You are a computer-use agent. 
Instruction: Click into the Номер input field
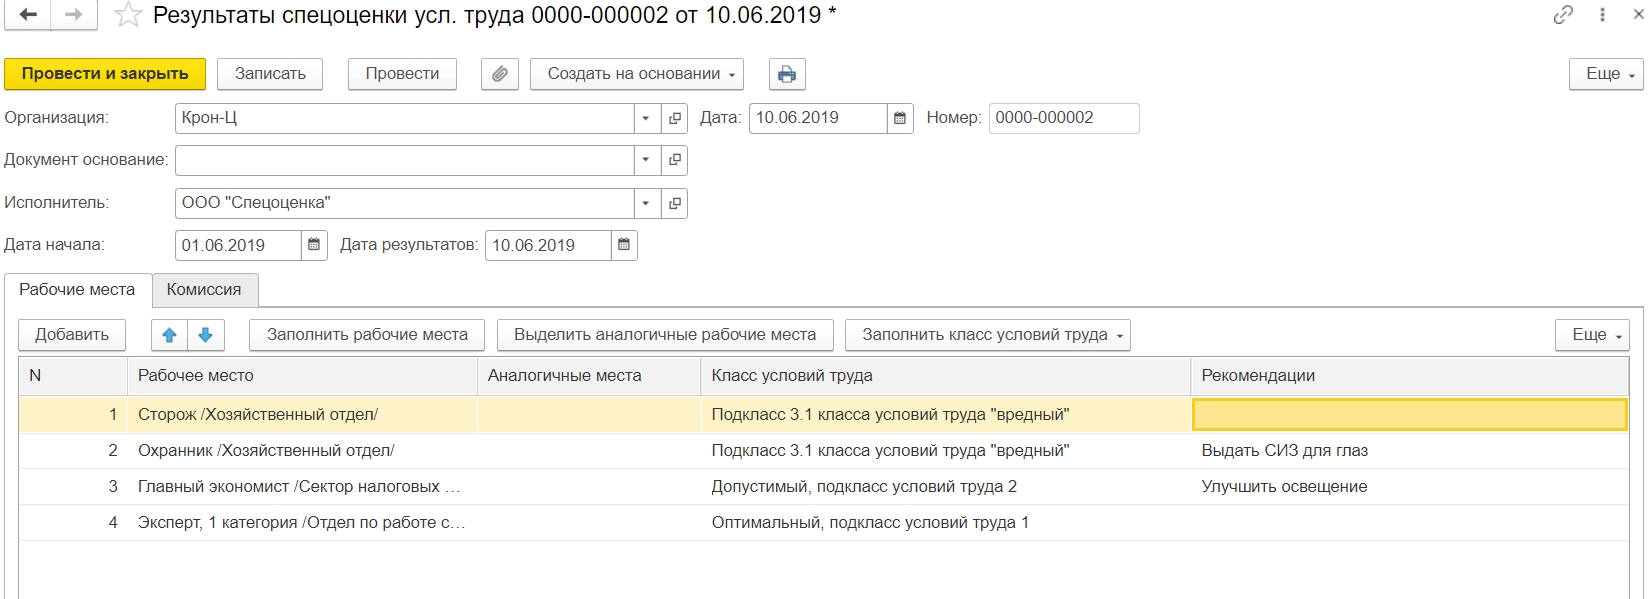[1063, 118]
